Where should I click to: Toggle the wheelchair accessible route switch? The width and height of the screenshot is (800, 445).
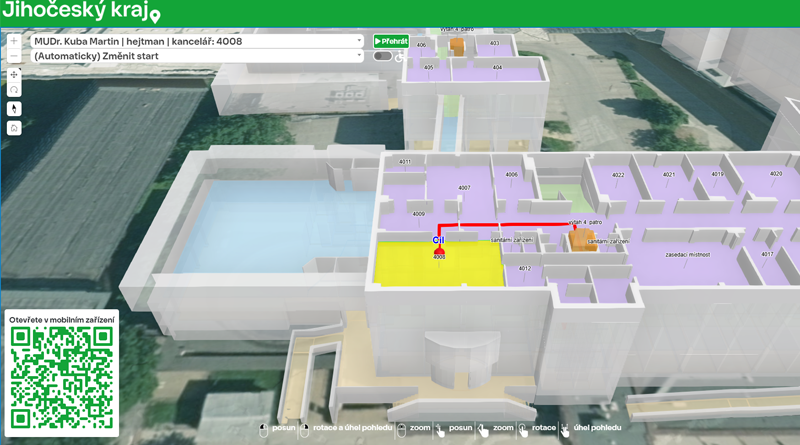pos(383,56)
